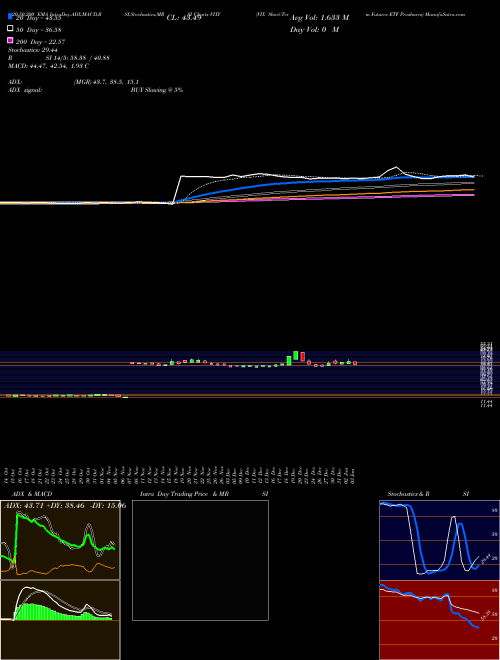Screen dimensions: 500x660
Task: Click the 'Intra Day Trading Price & MR' title
Action: [184, 494]
